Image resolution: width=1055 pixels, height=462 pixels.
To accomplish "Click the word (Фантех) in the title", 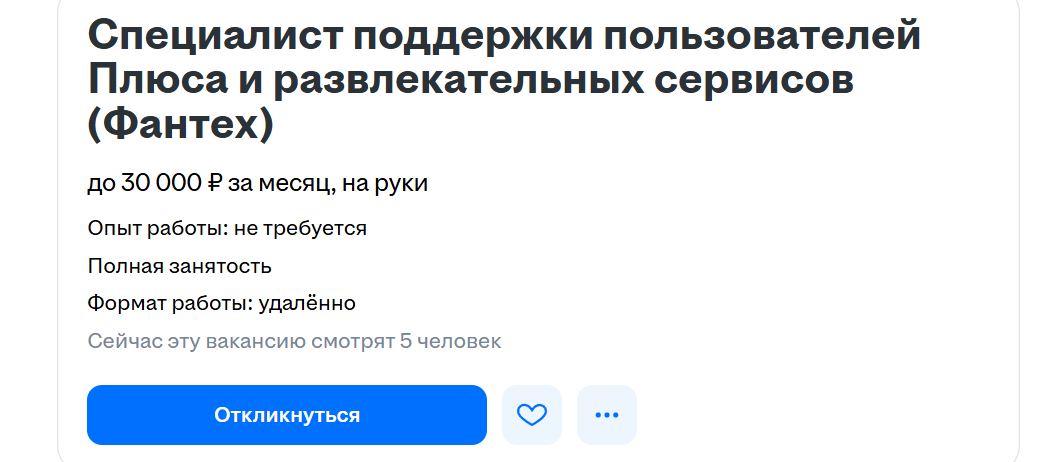I will (x=181, y=124).
